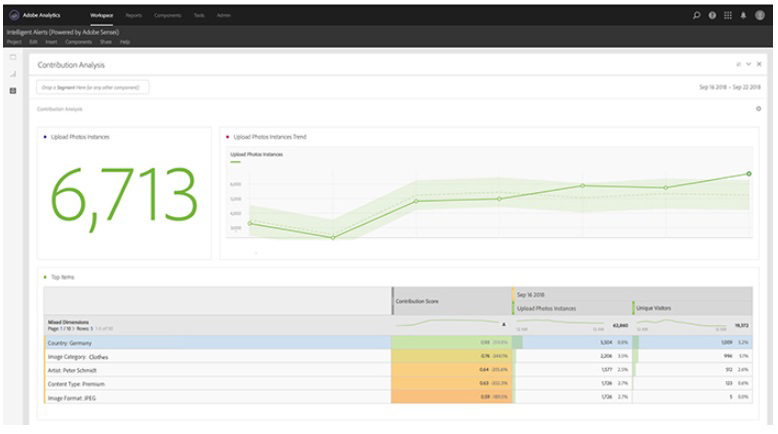Open the search magnifier in top bar
This screenshot has height=434, width=778.
pyautogui.click(x=697, y=16)
